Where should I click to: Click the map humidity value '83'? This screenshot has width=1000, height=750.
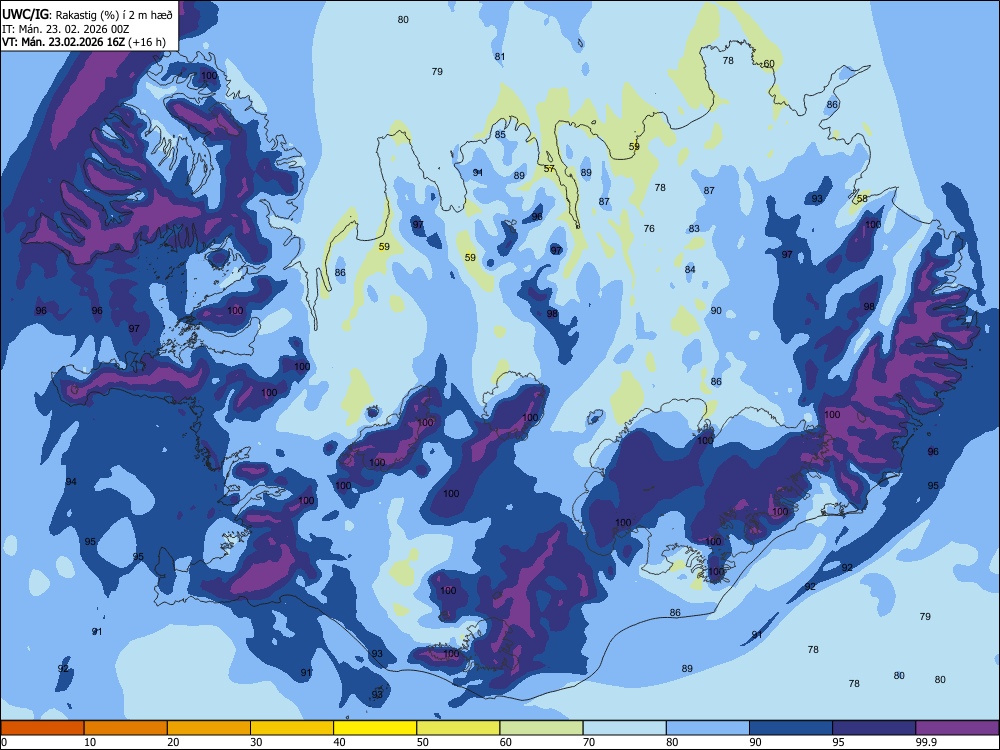(x=695, y=228)
